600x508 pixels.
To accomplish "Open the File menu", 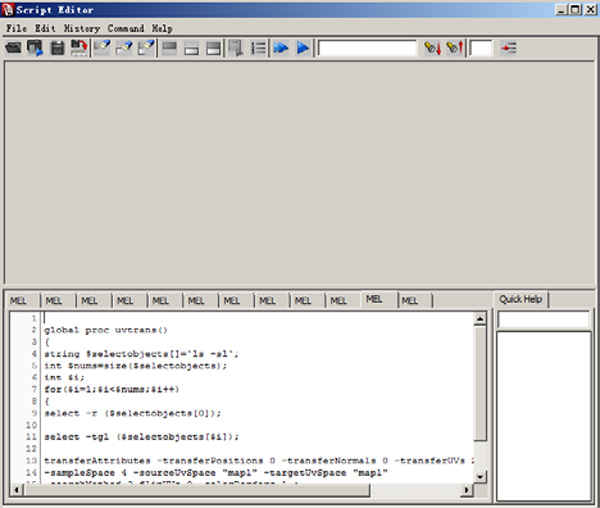I will pos(16,28).
